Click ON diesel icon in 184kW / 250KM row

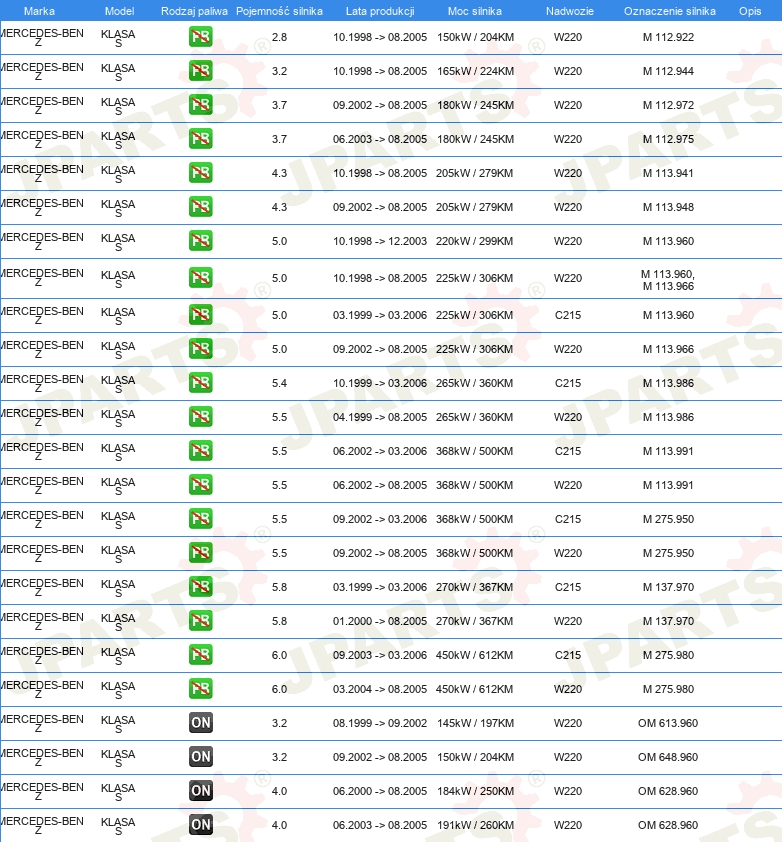coord(200,790)
